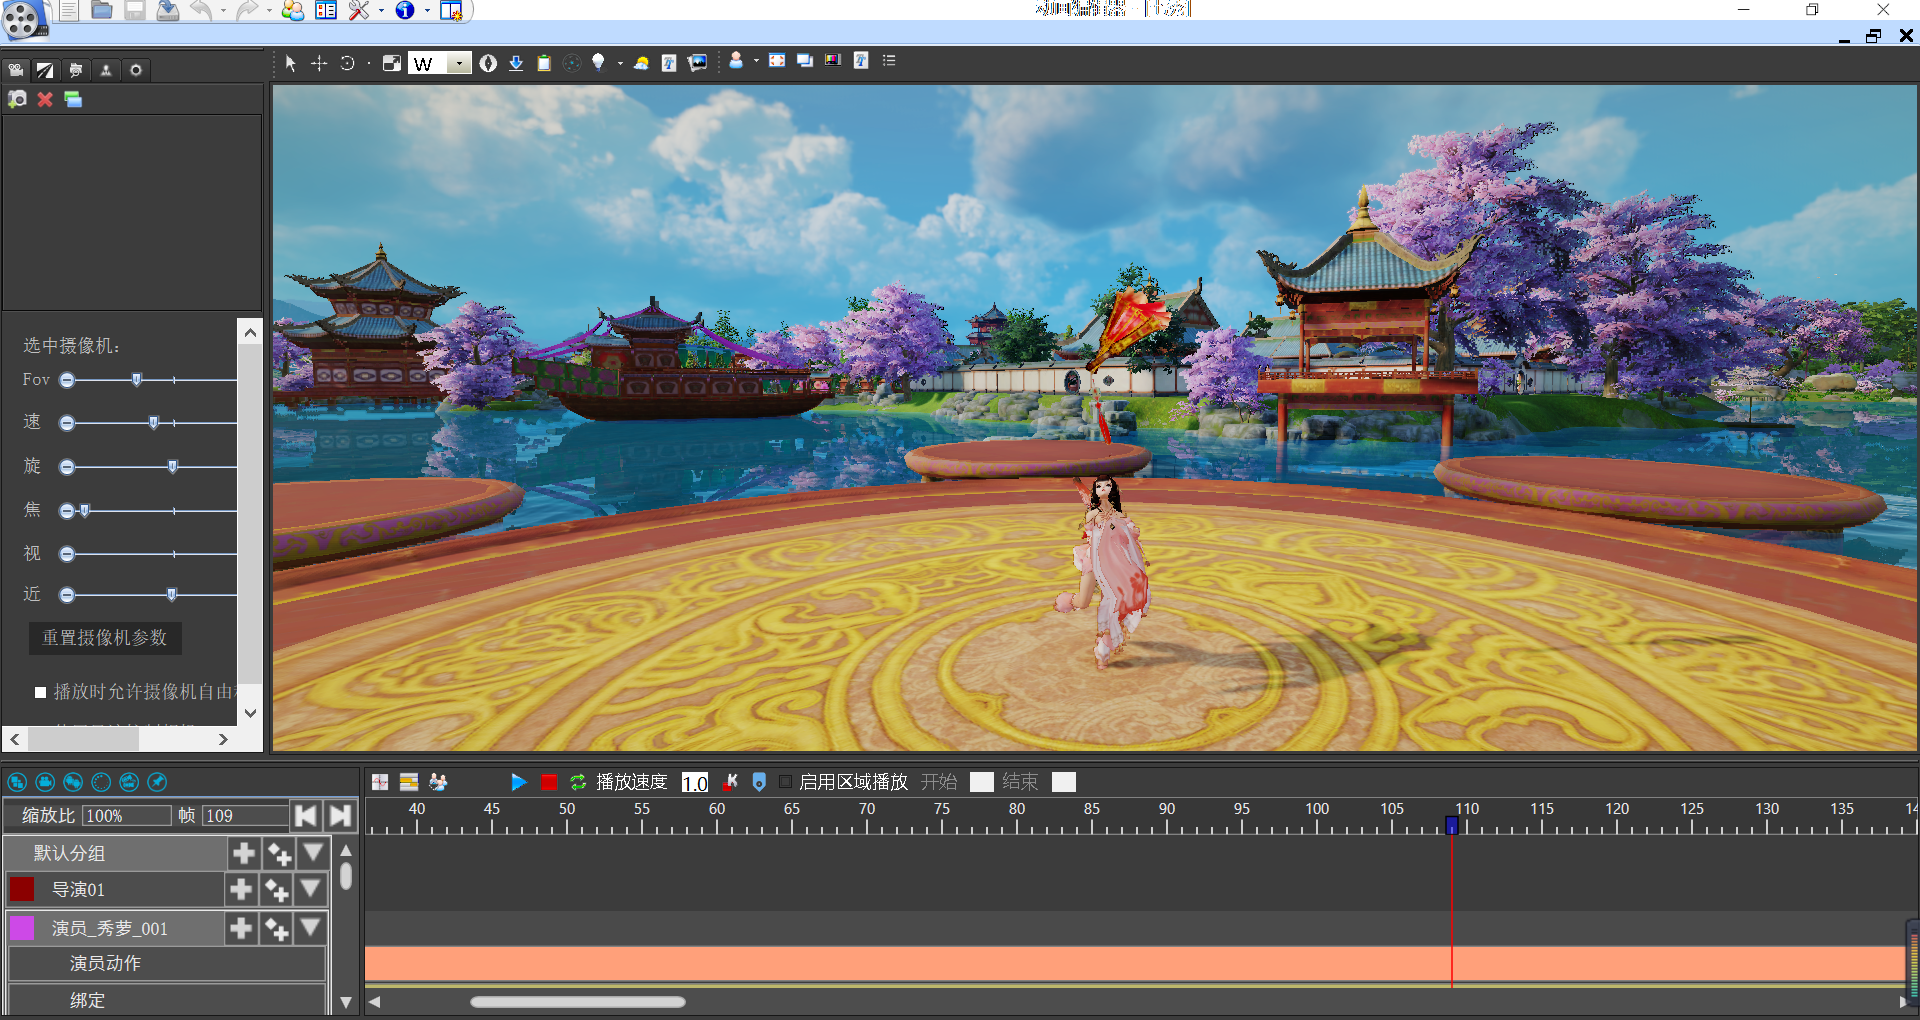Click the compass icon in viewport toolbar

488,63
